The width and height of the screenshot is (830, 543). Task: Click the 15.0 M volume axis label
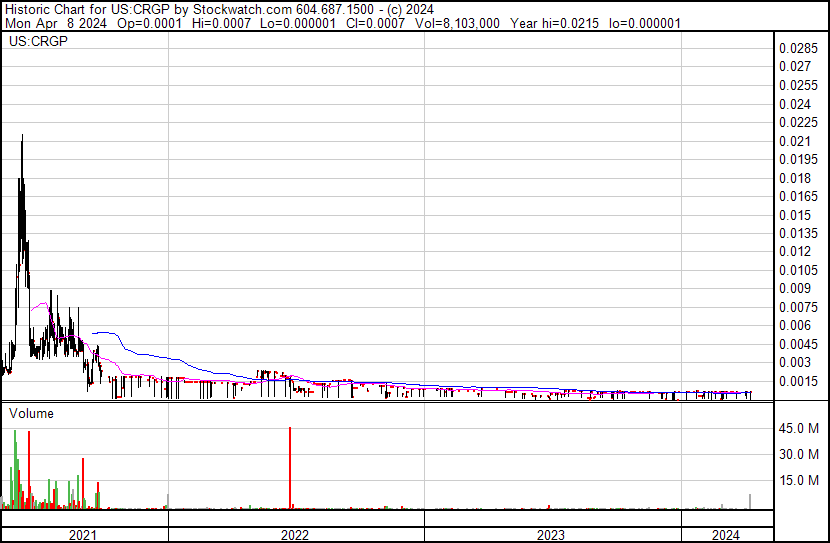point(800,480)
